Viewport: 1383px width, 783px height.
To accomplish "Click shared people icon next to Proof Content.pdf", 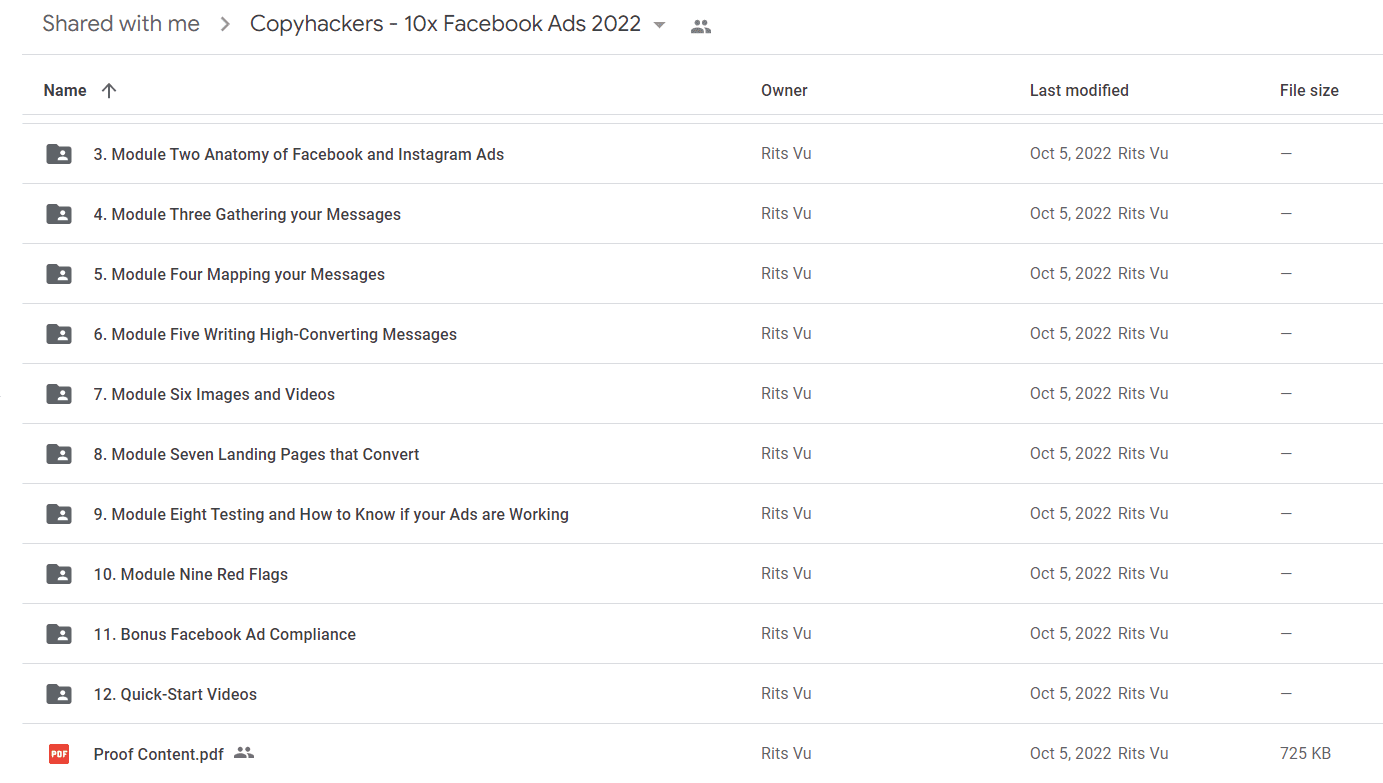I will click(244, 753).
